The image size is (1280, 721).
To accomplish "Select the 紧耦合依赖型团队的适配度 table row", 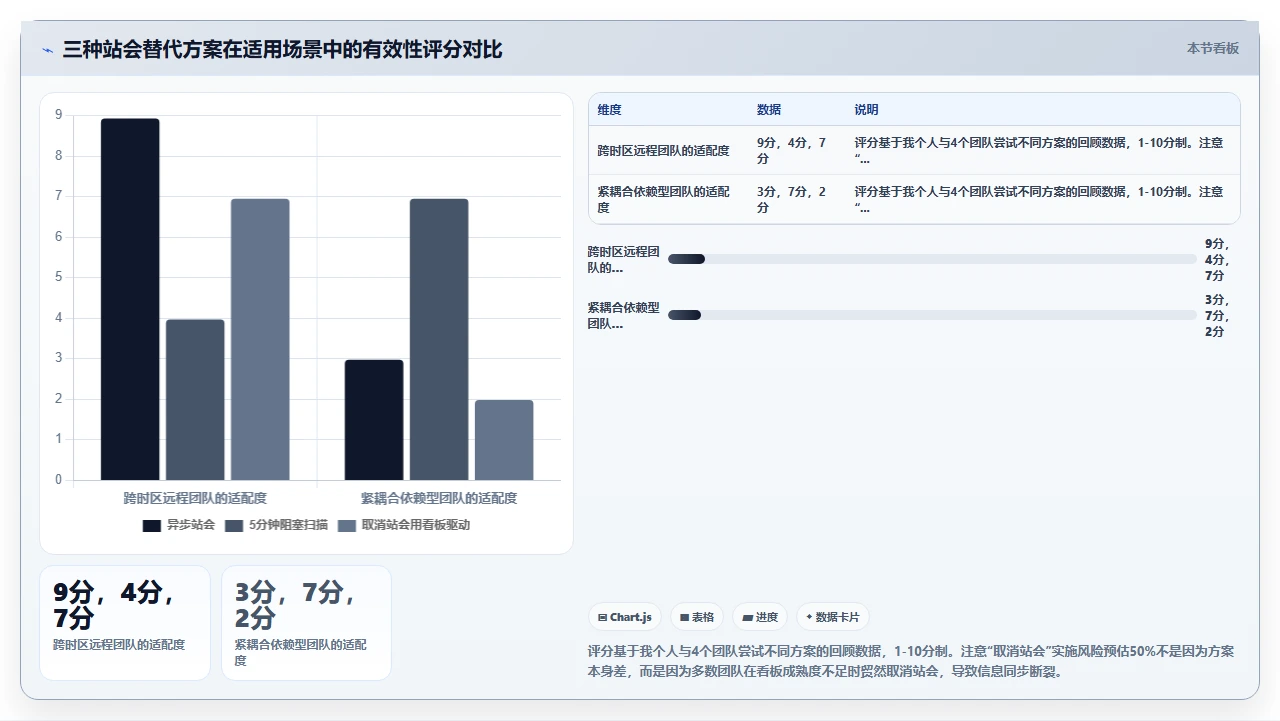I will pos(914,199).
